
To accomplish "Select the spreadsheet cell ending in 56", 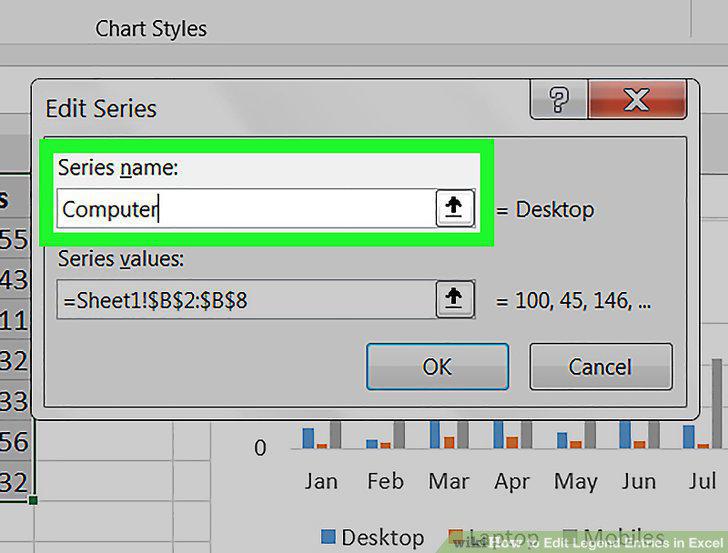I will [16, 442].
